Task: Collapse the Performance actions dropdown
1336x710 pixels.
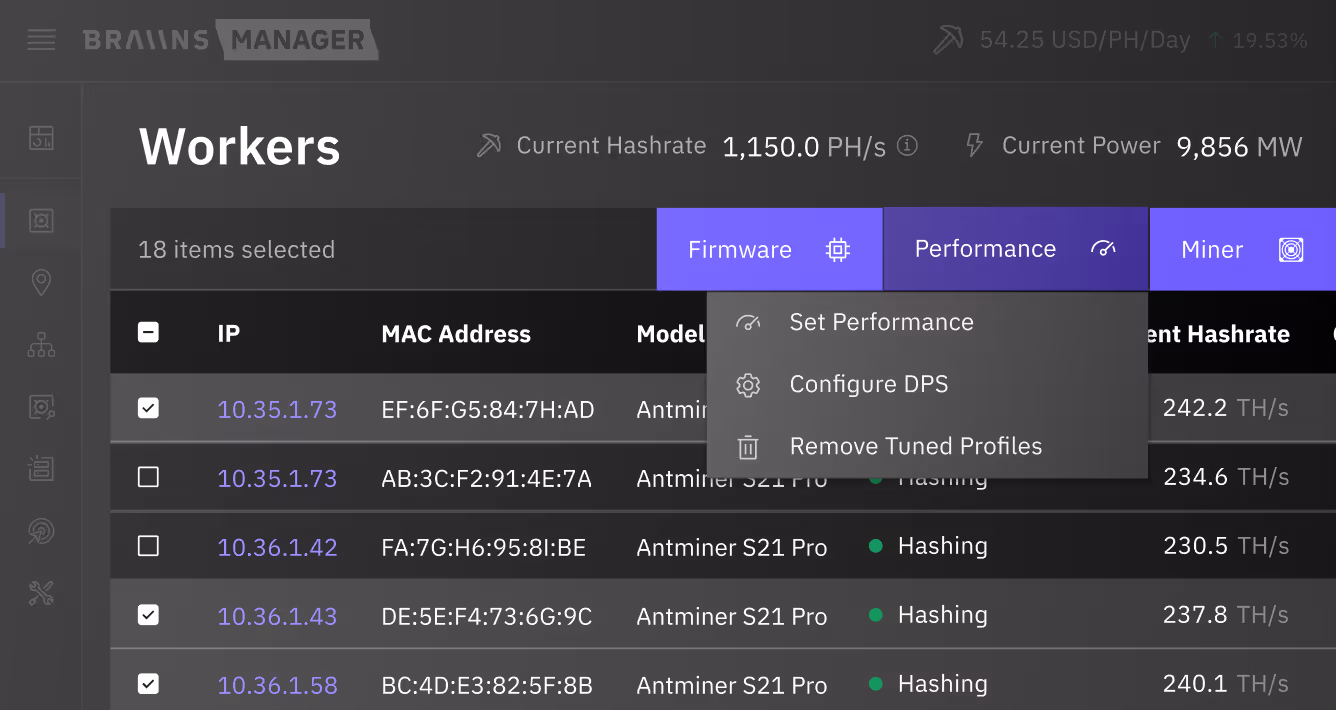Action: point(1016,249)
